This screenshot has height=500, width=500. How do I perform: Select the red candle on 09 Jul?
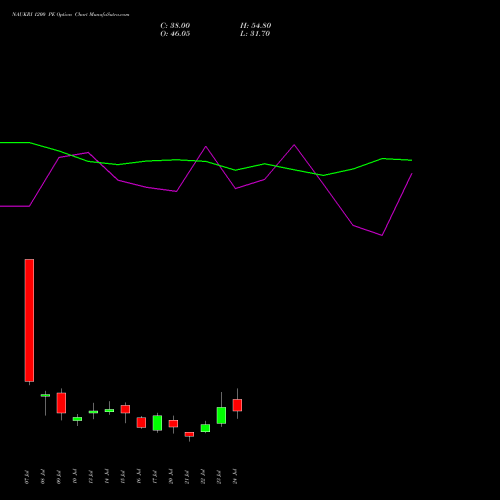[61, 403]
